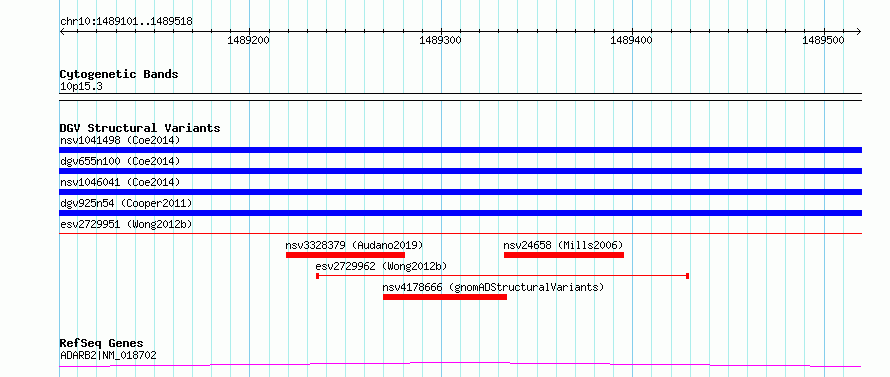This screenshot has height=377, width=890.
Task: Click the esv2729962 (Wong2012b) variant label
Action: 381,266
